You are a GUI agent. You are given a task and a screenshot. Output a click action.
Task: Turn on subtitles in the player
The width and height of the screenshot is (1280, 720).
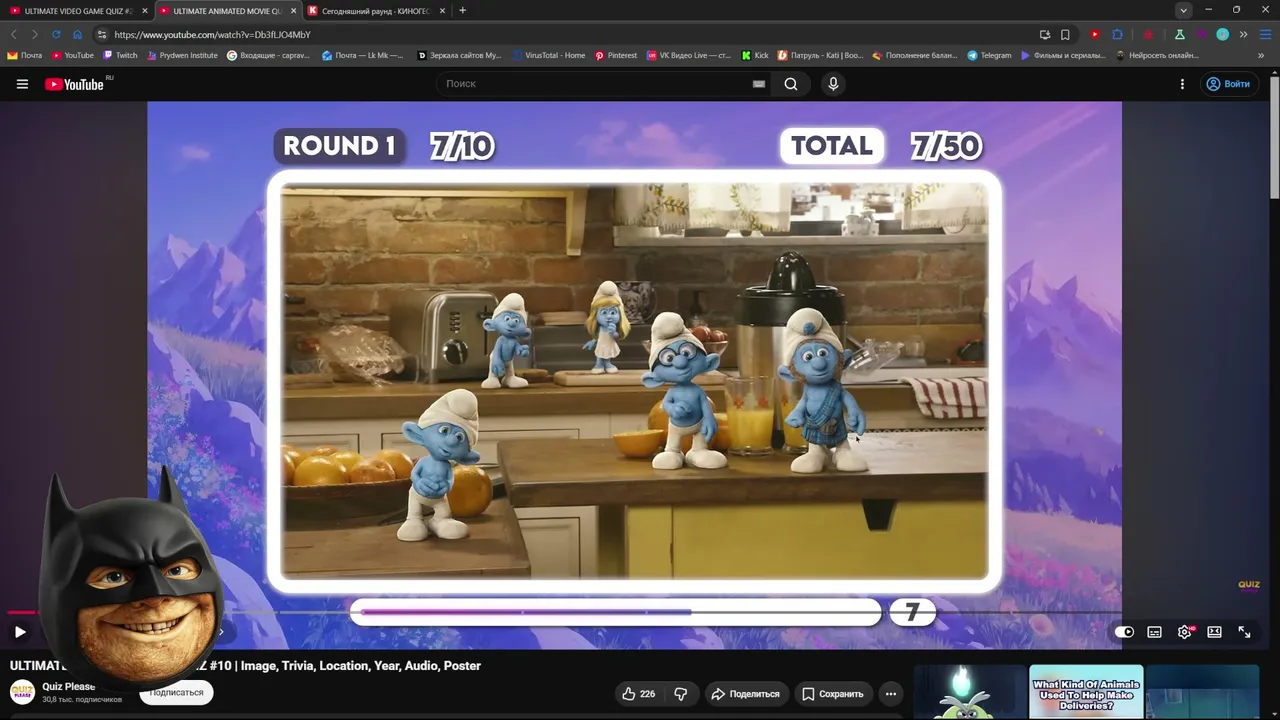click(x=1154, y=632)
